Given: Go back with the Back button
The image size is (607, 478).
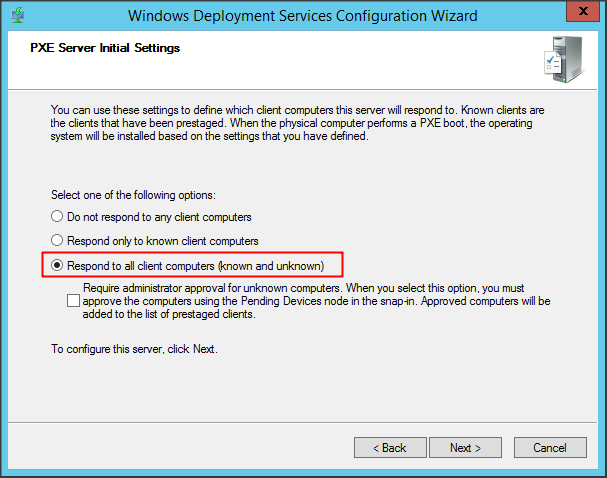Looking at the screenshot, I should 388,447.
